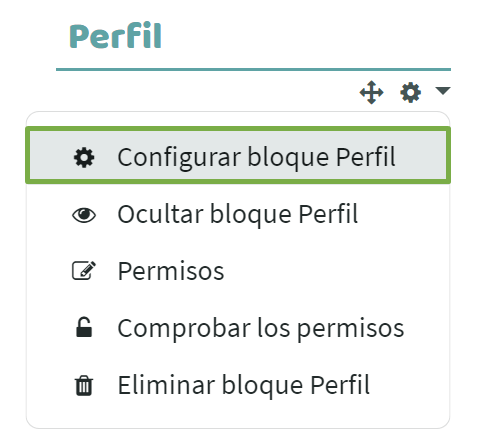Click the gear icon beside Configurar bloque

coord(84,158)
